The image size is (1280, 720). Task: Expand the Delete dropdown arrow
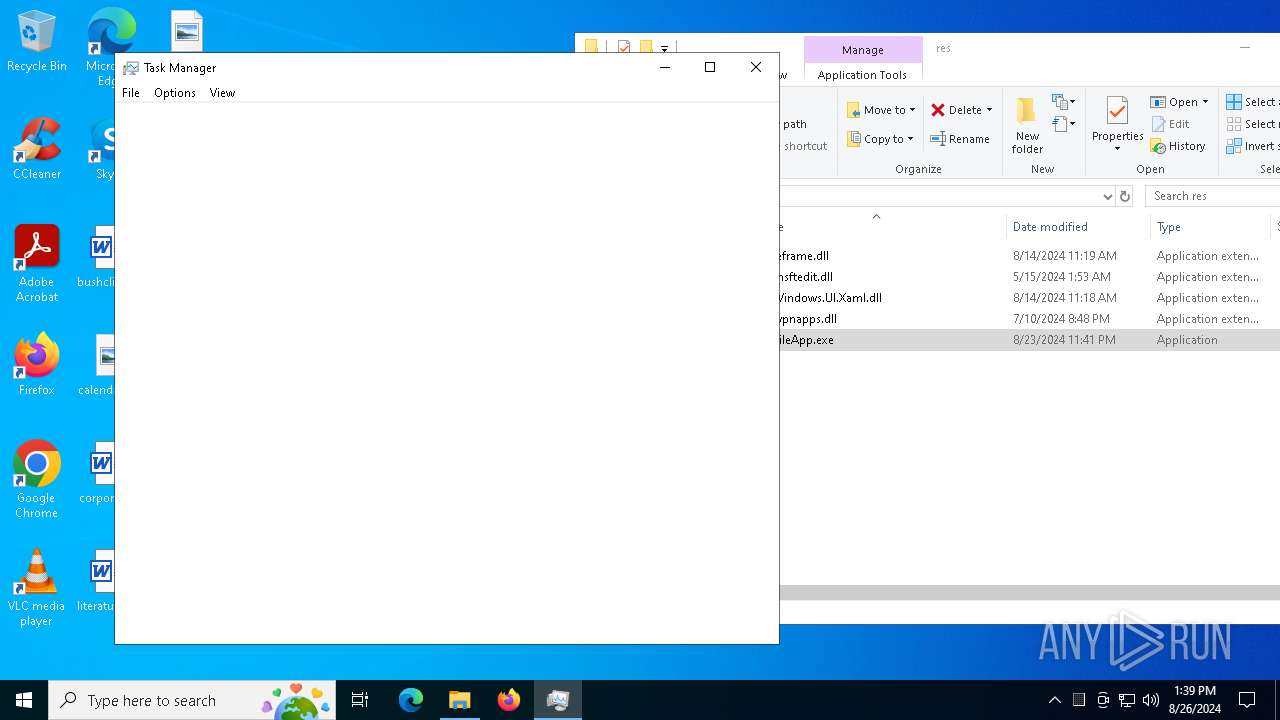tap(989, 110)
